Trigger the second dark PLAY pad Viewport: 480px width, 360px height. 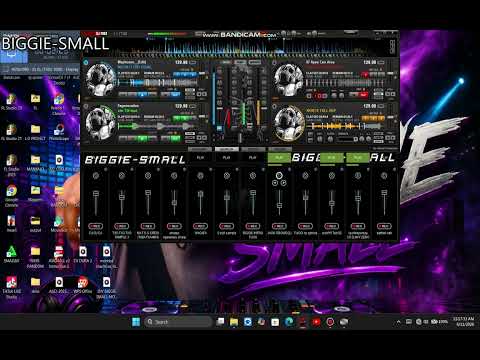click(227, 158)
